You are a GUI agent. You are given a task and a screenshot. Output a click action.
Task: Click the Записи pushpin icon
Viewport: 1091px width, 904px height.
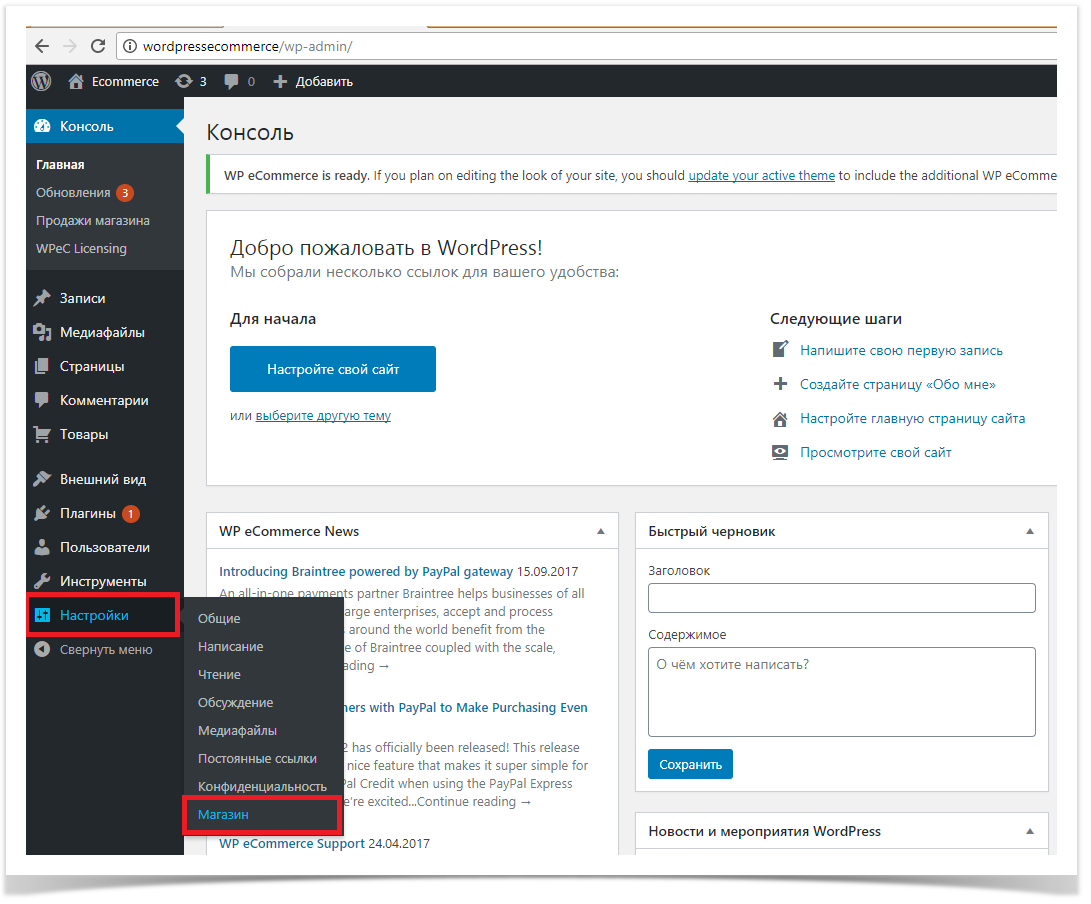[x=42, y=298]
